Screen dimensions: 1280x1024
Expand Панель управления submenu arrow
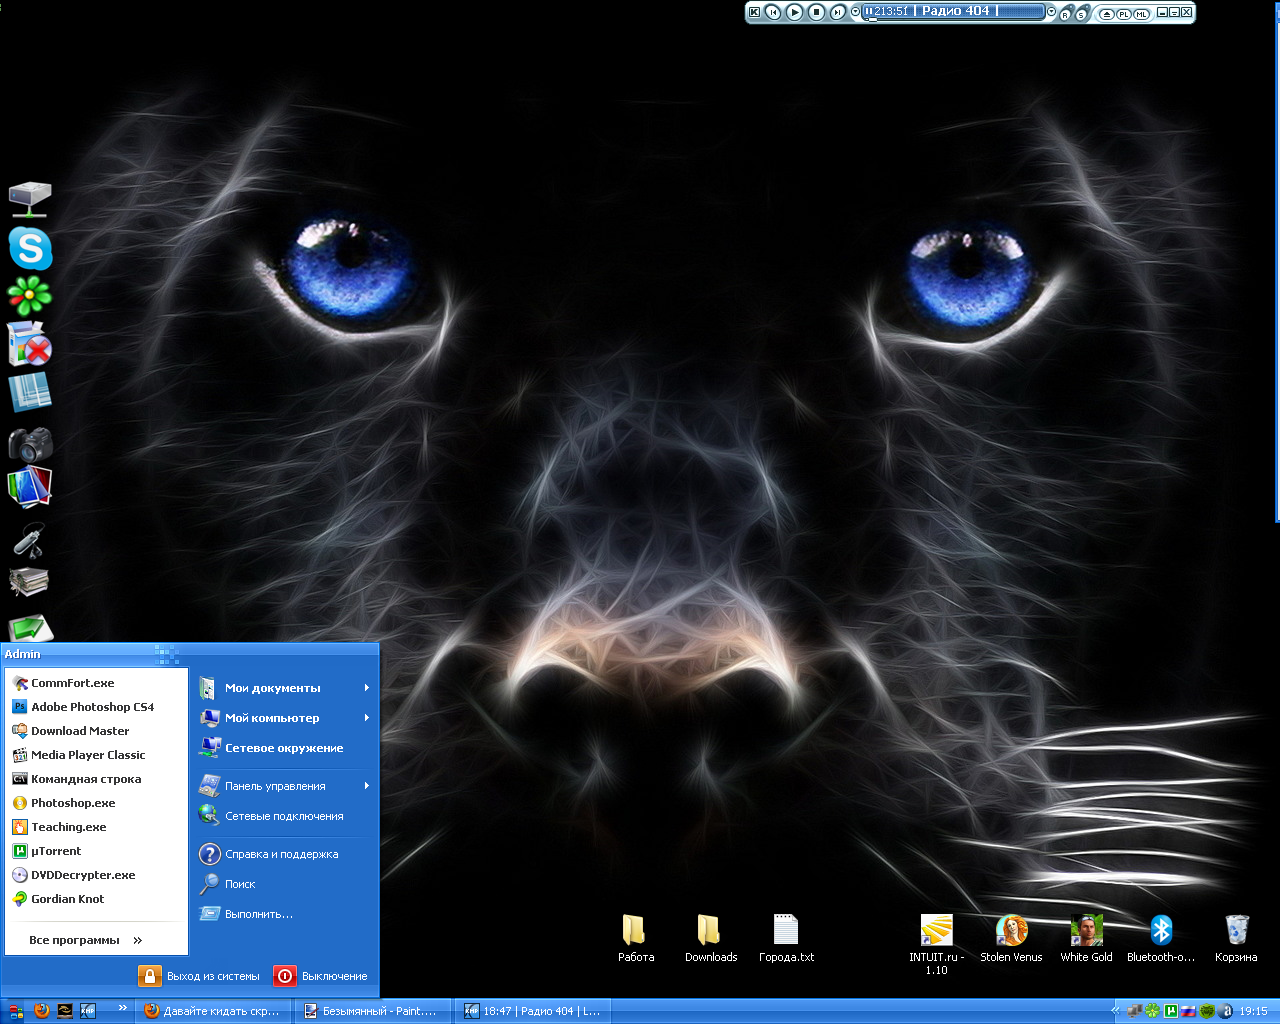(x=367, y=786)
